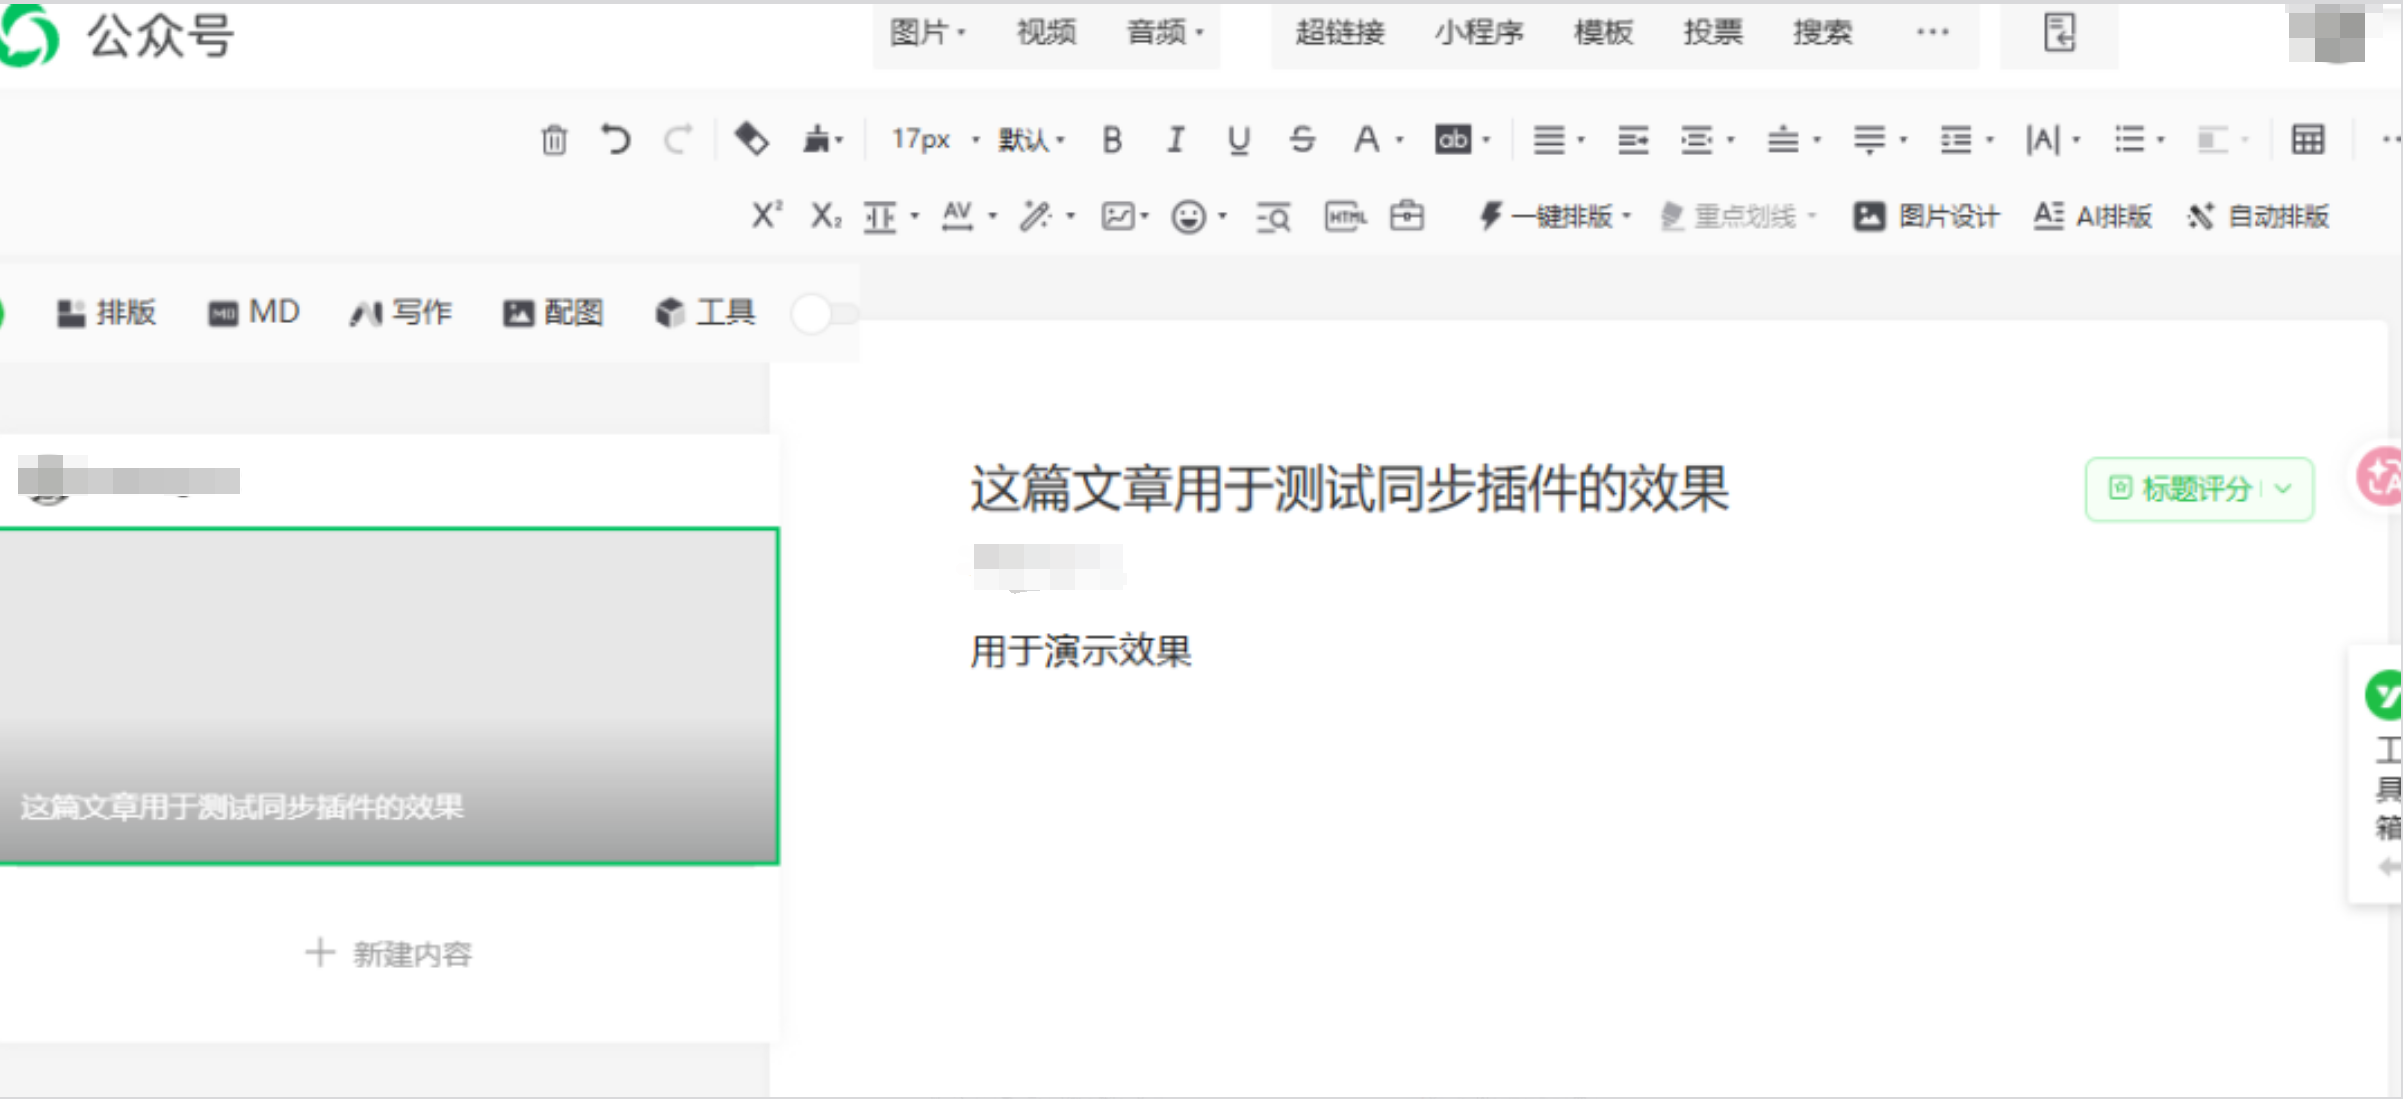Open the text highlight ab color picker
Image resolution: width=2403 pixels, height=1099 pixels.
tap(1462, 140)
